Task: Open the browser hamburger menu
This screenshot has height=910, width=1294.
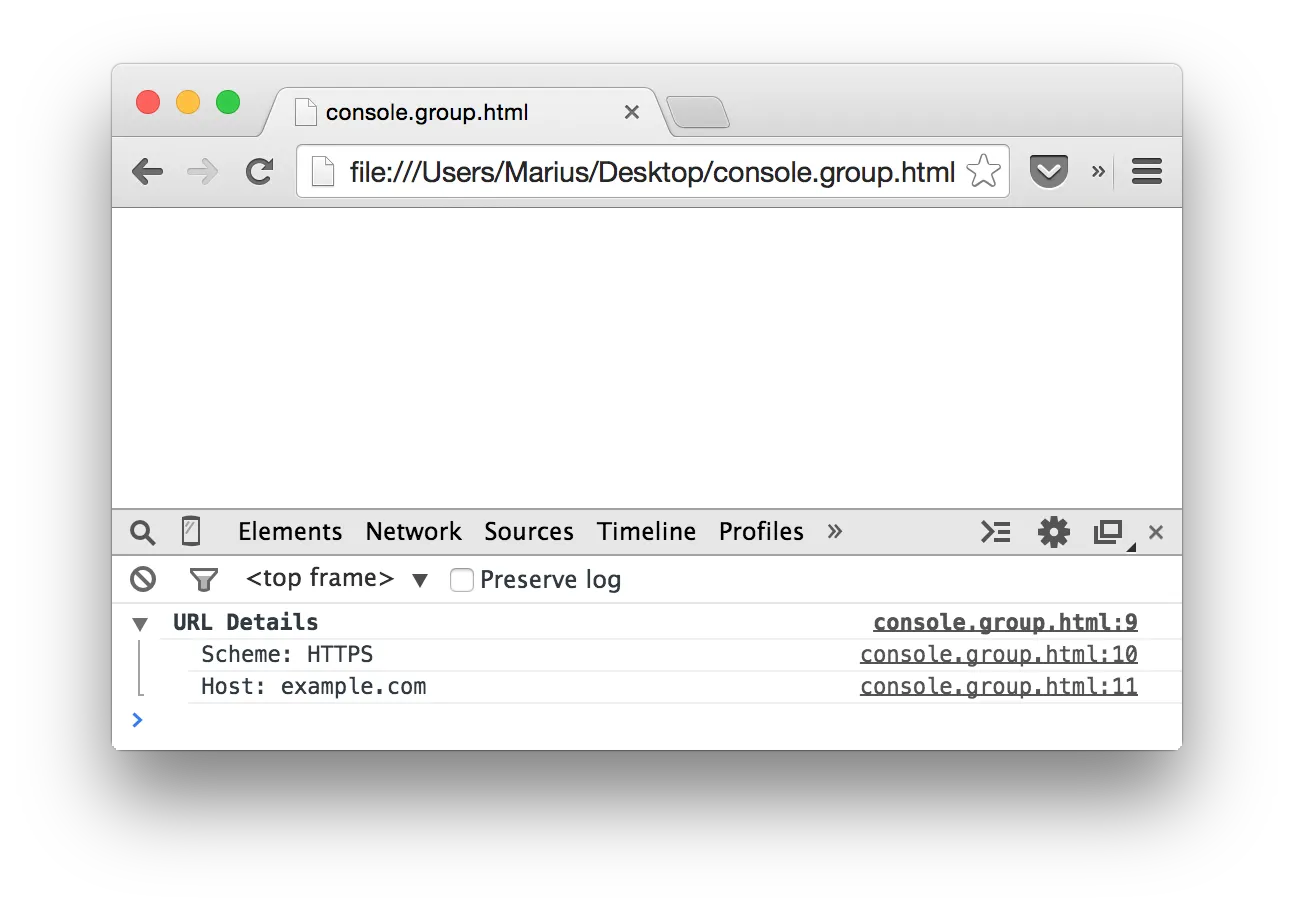Action: coord(1146,171)
